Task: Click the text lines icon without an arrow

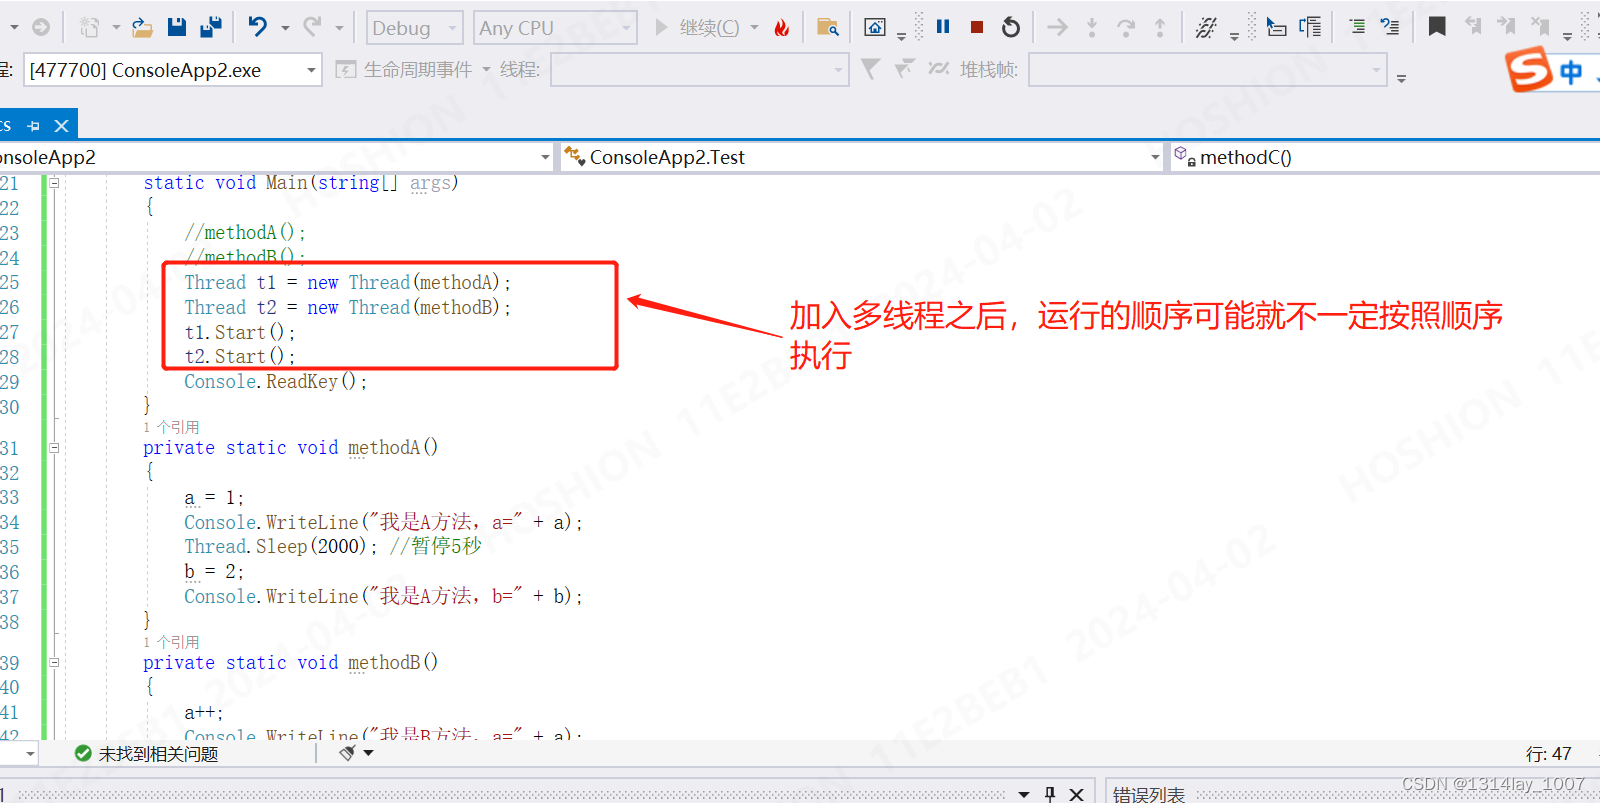Action: [1357, 27]
